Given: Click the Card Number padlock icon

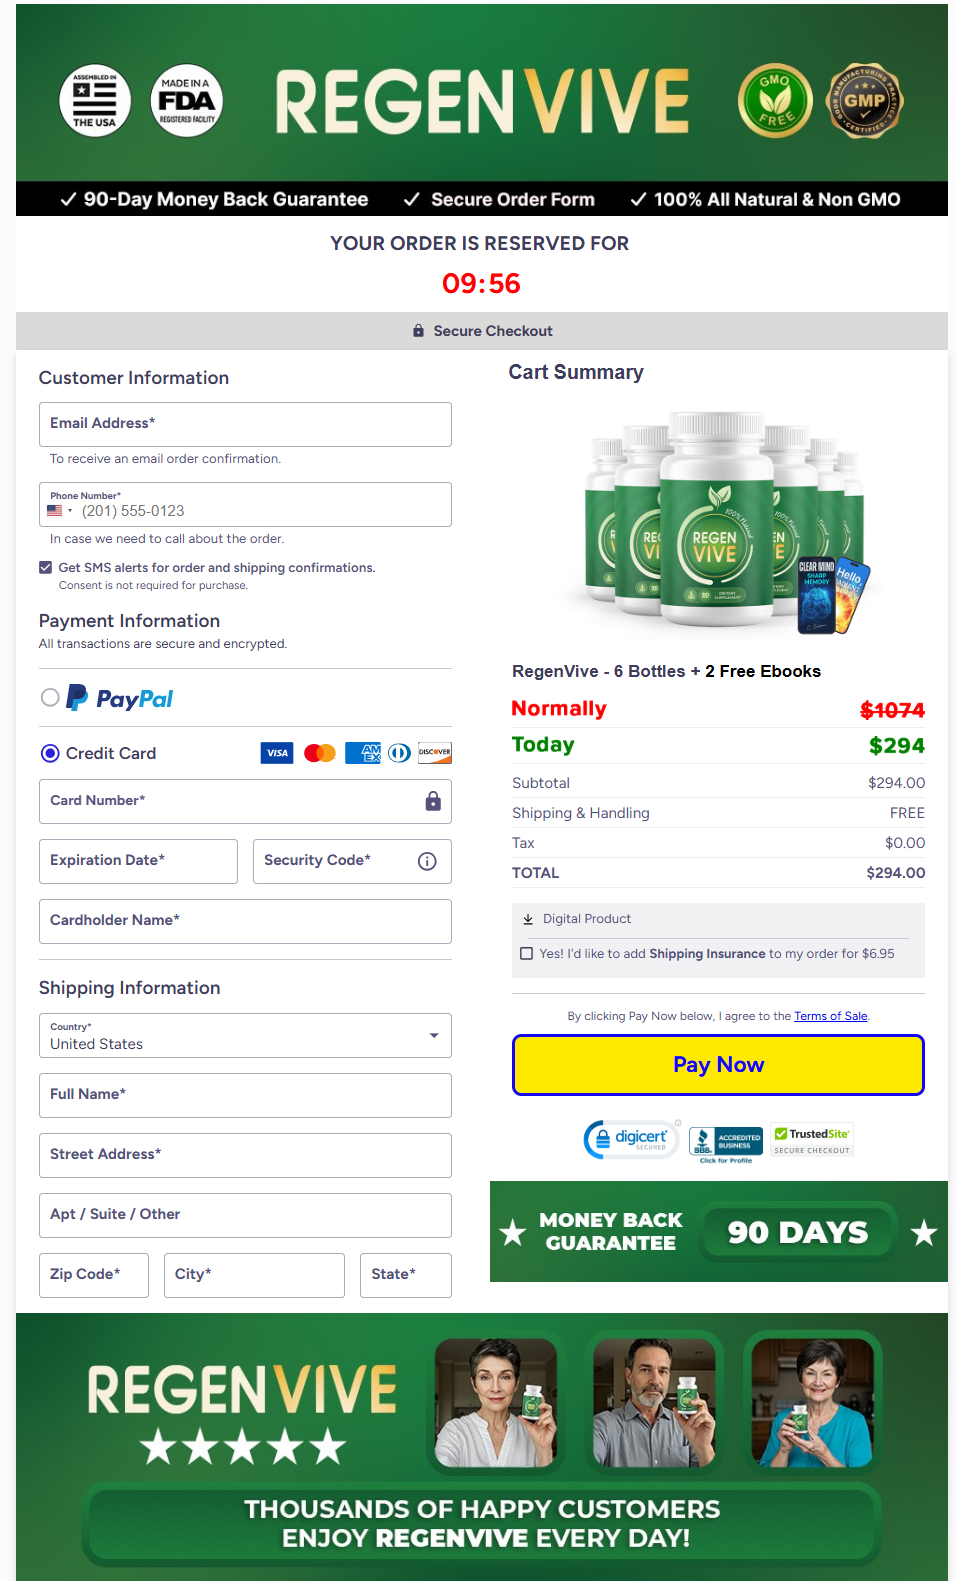Looking at the screenshot, I should pos(433,801).
